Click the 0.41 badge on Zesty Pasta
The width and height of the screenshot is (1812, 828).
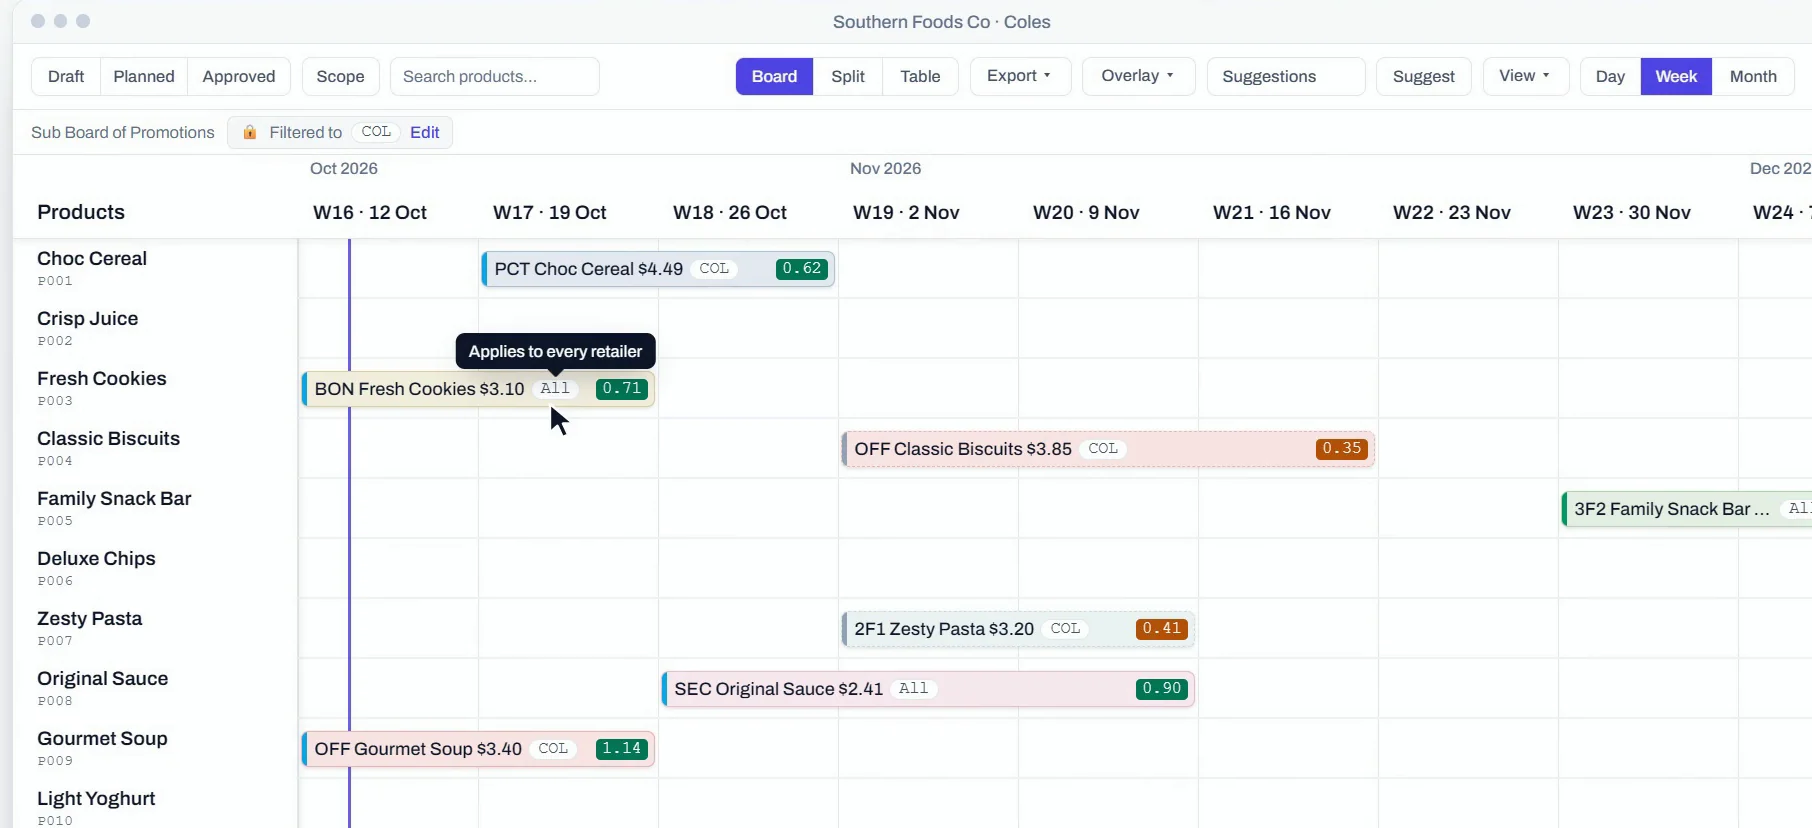pos(1162,629)
